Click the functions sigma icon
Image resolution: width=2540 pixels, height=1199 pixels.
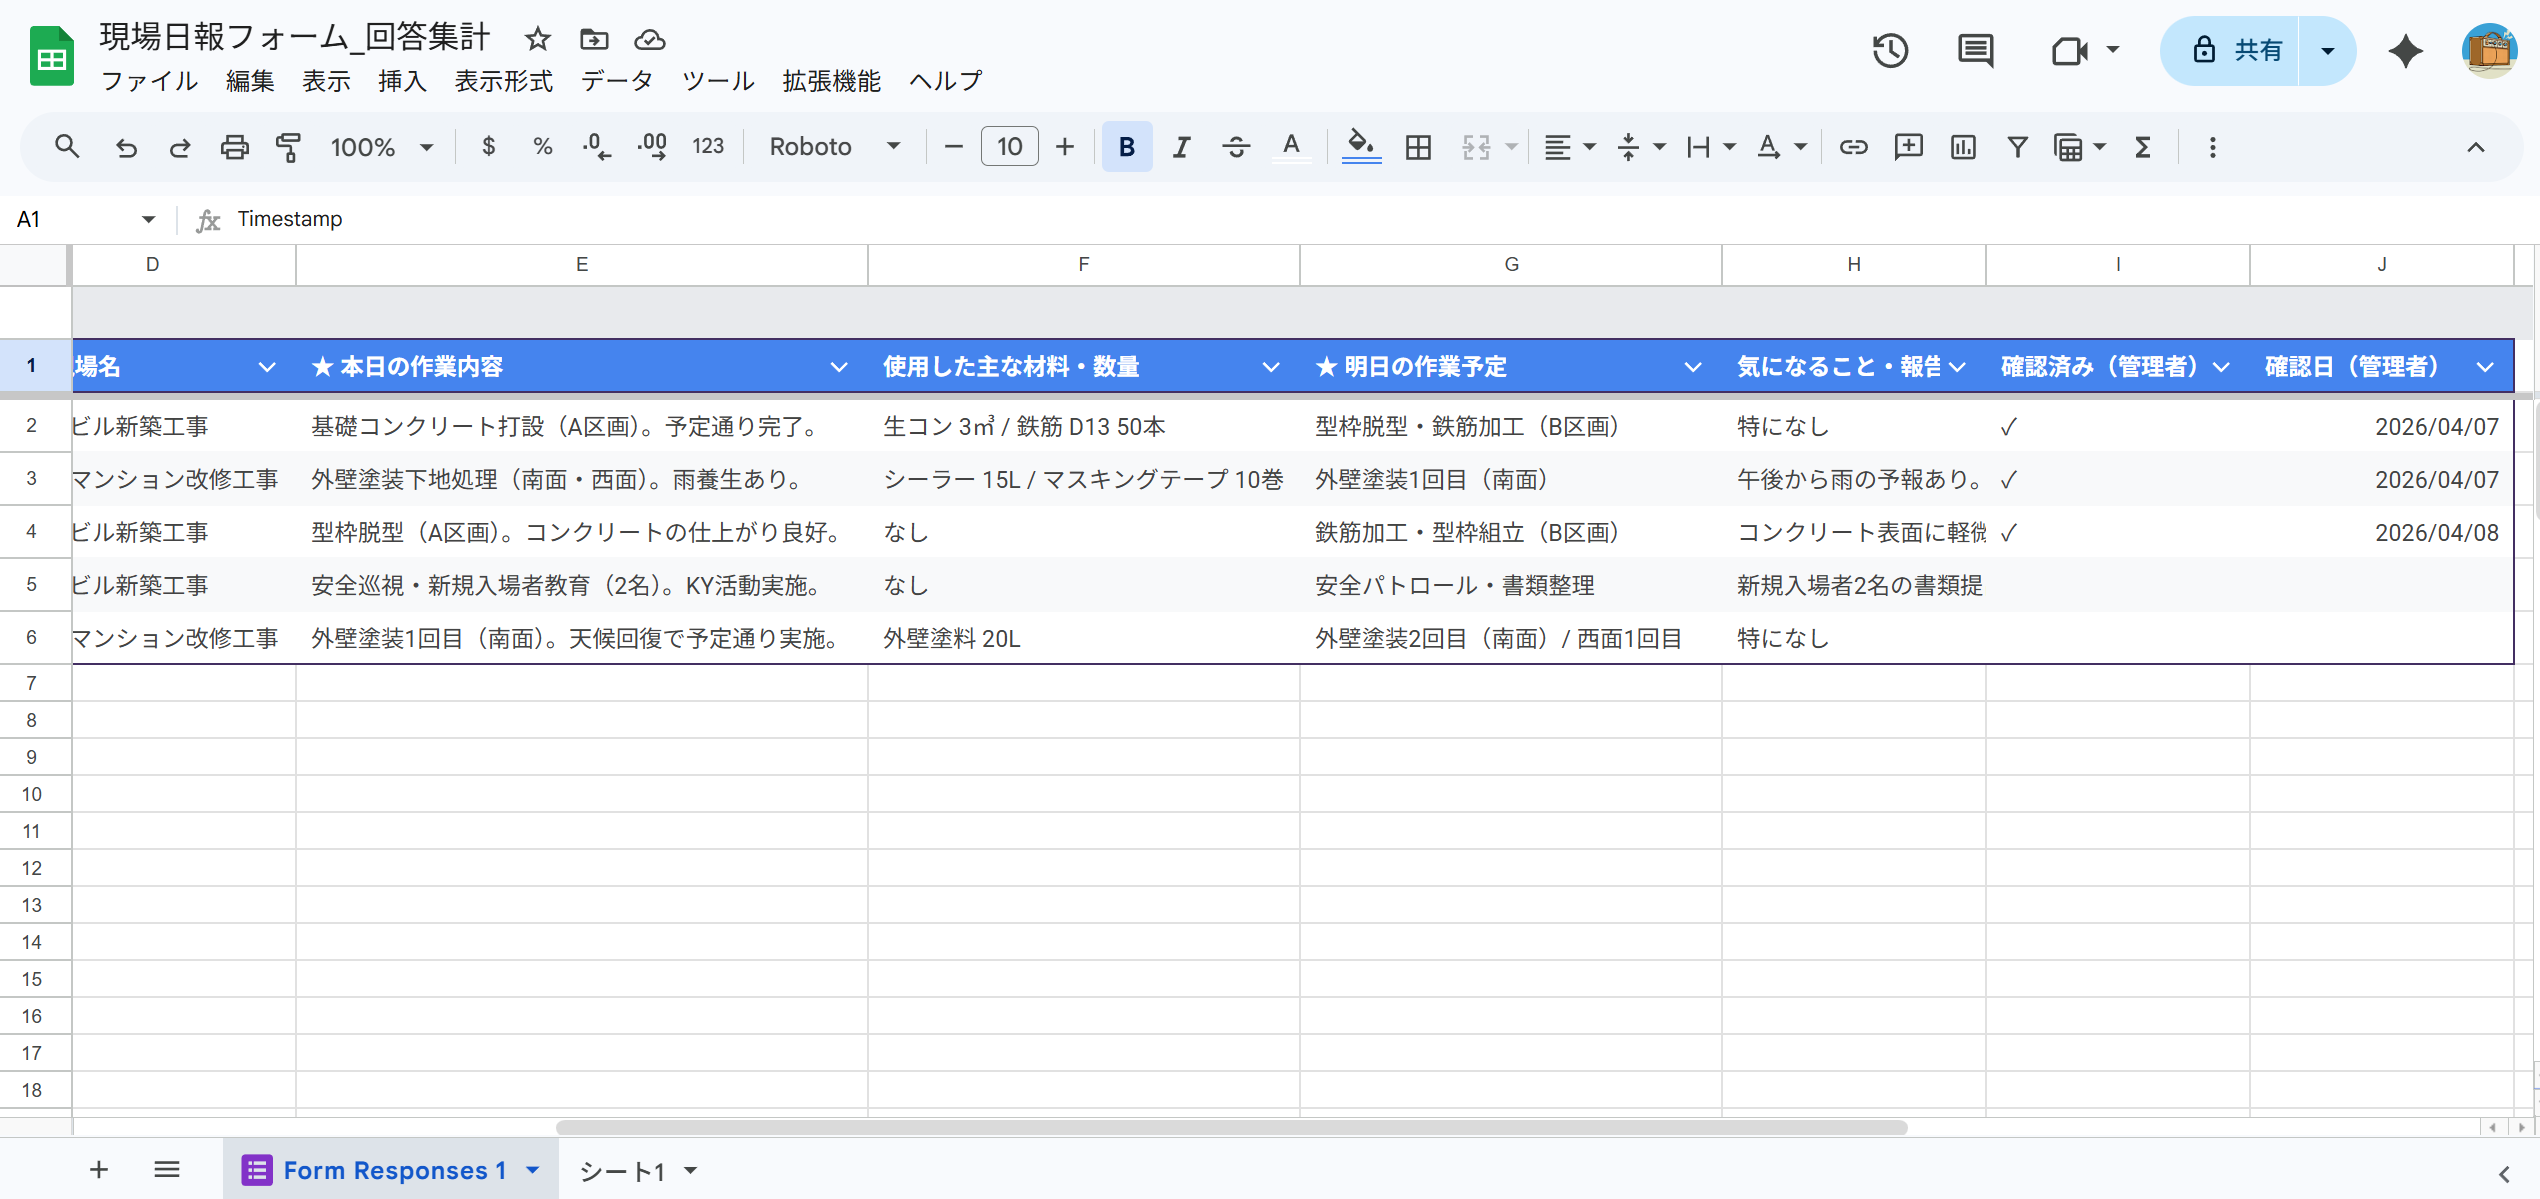(x=2142, y=147)
